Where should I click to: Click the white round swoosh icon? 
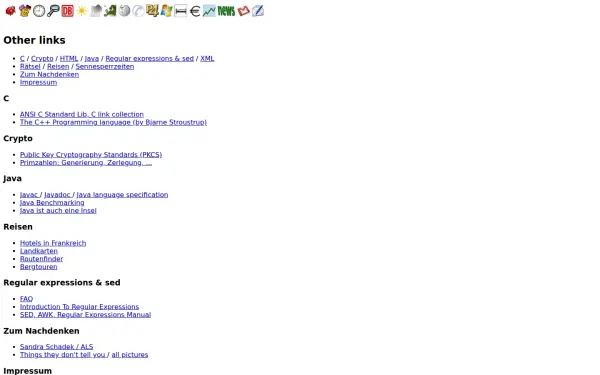coord(138,11)
